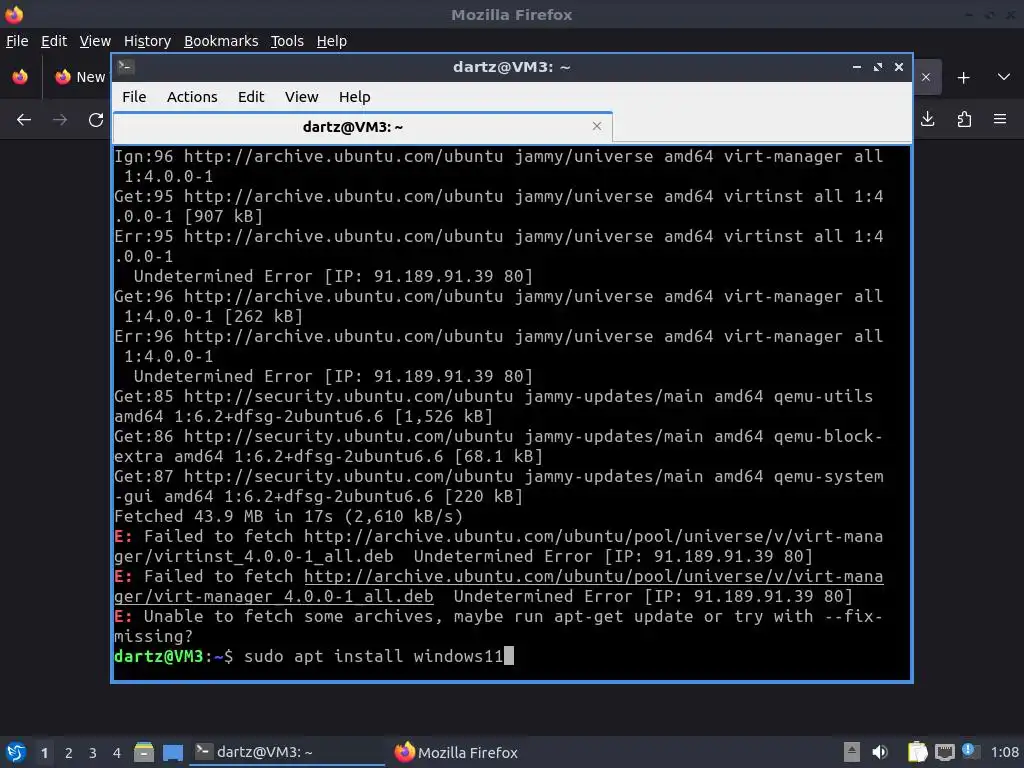This screenshot has height=768, width=1024.
Task: Open Firefox Bookmarks menu
Action: coord(221,41)
